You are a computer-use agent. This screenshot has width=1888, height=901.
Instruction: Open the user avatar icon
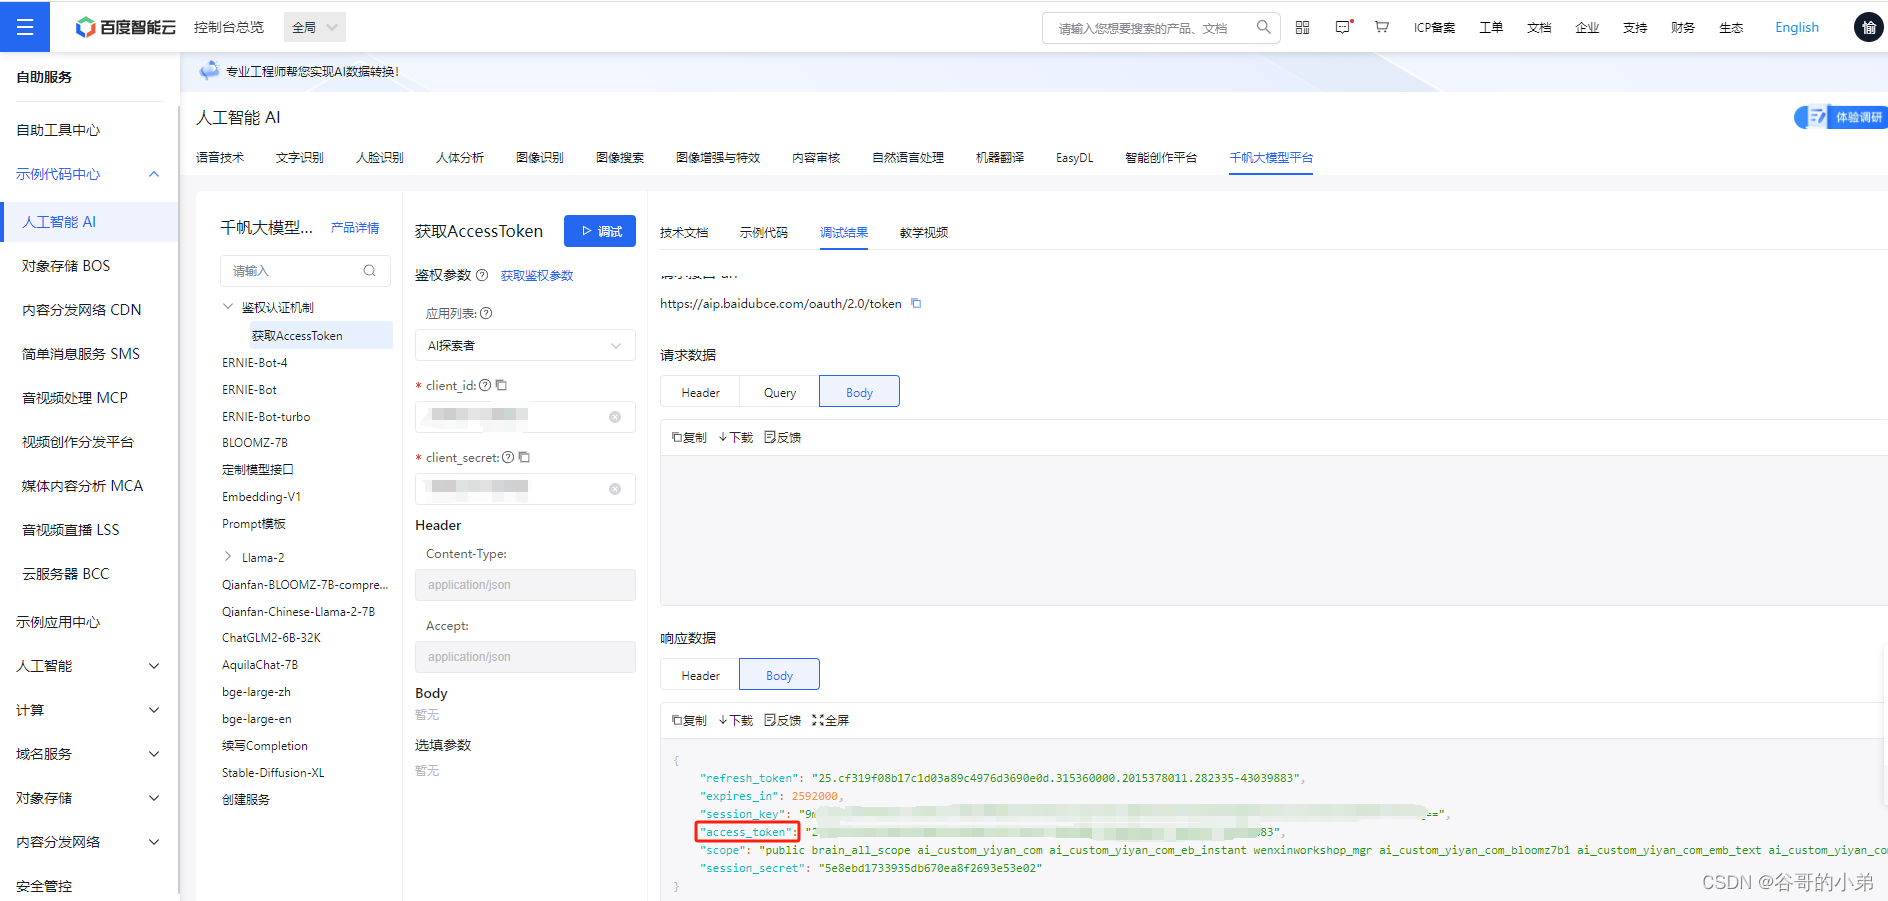[x=1868, y=27]
